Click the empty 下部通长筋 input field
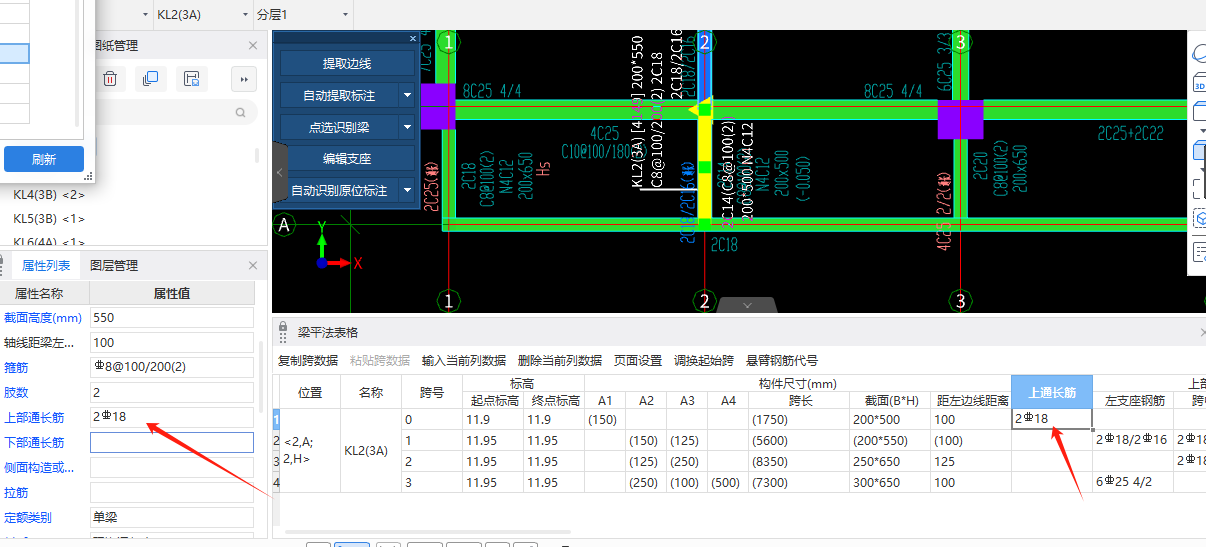1206x547 pixels. (x=172, y=442)
